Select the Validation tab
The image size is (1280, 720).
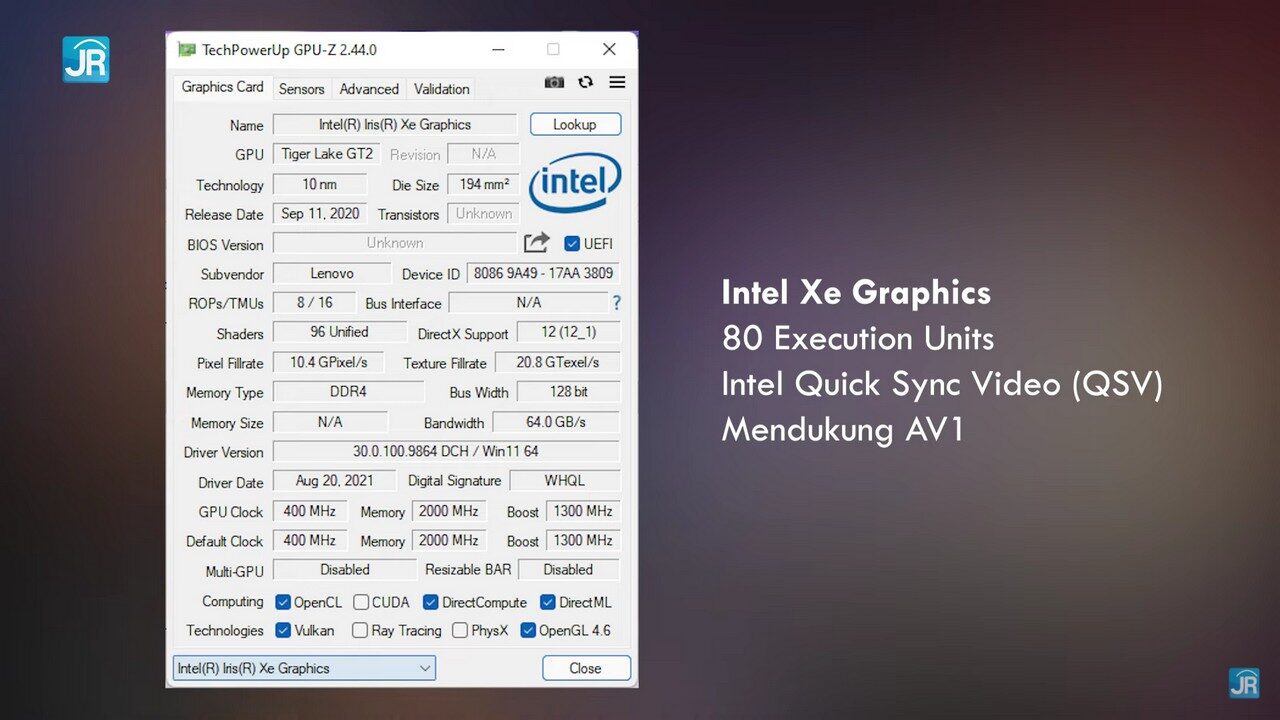tap(441, 89)
